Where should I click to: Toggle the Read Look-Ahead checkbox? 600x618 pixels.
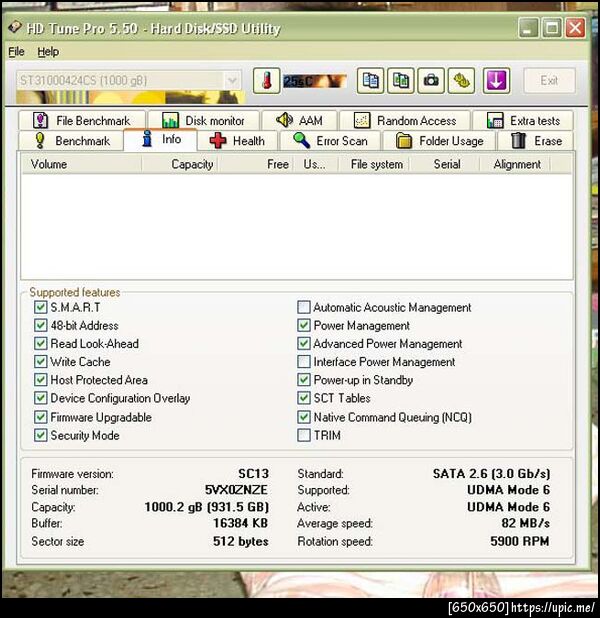click(x=40, y=343)
